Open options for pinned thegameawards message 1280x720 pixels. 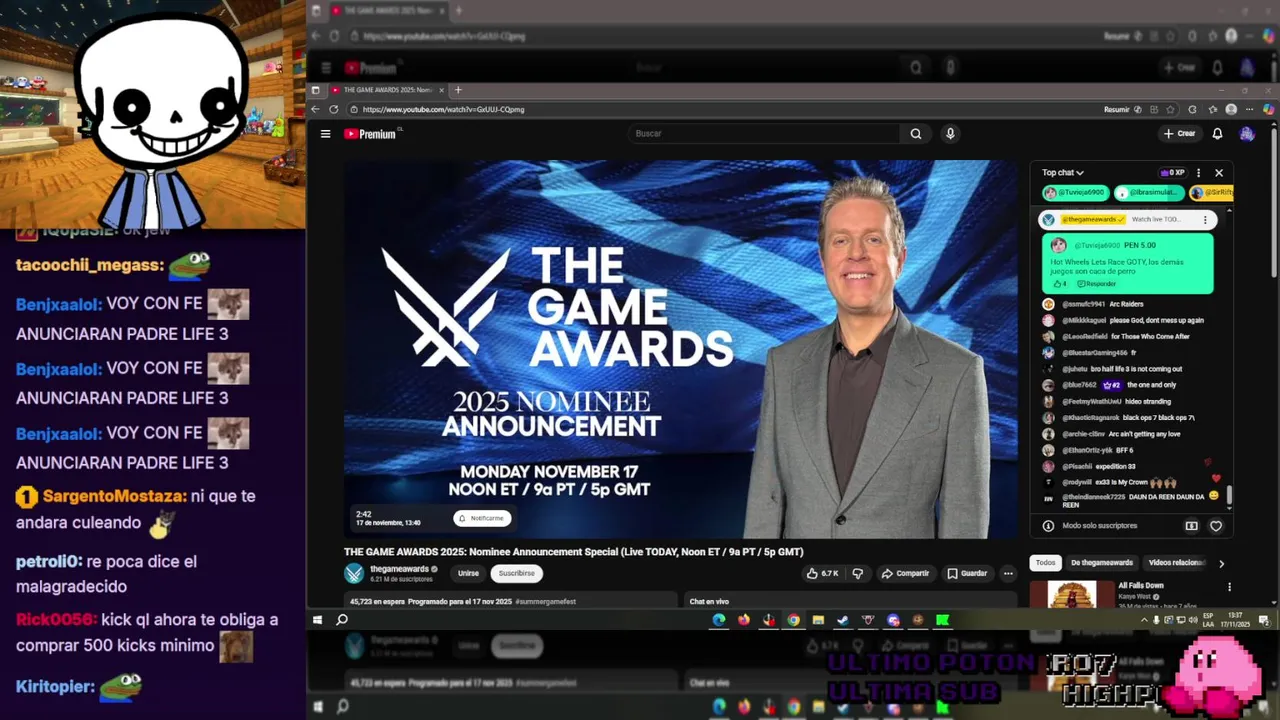(1205, 219)
